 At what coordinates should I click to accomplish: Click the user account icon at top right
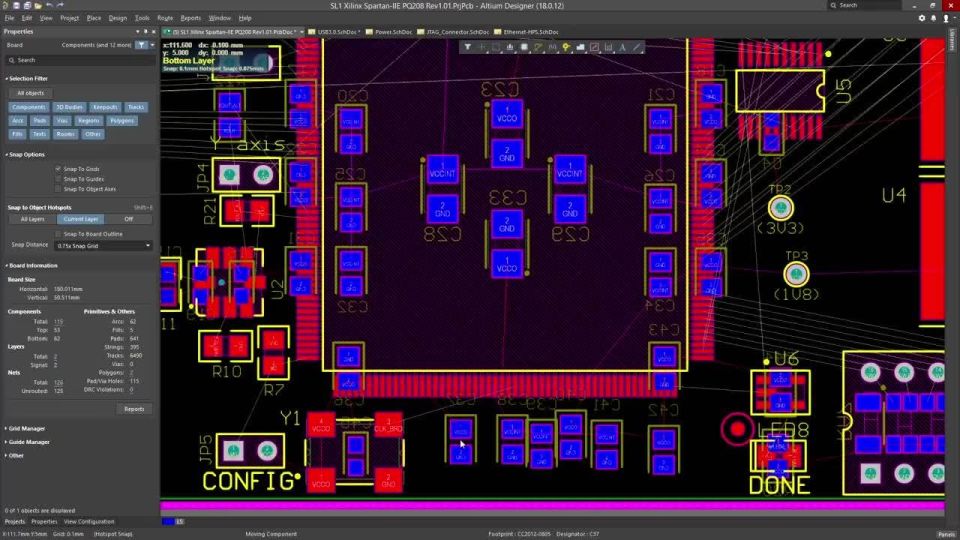(x=946, y=18)
